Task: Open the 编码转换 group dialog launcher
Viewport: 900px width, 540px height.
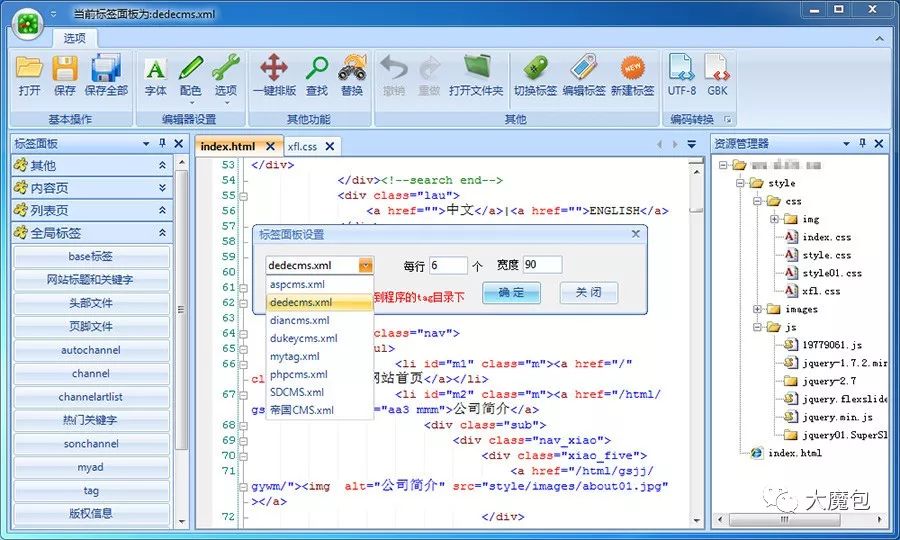Action: [x=728, y=119]
